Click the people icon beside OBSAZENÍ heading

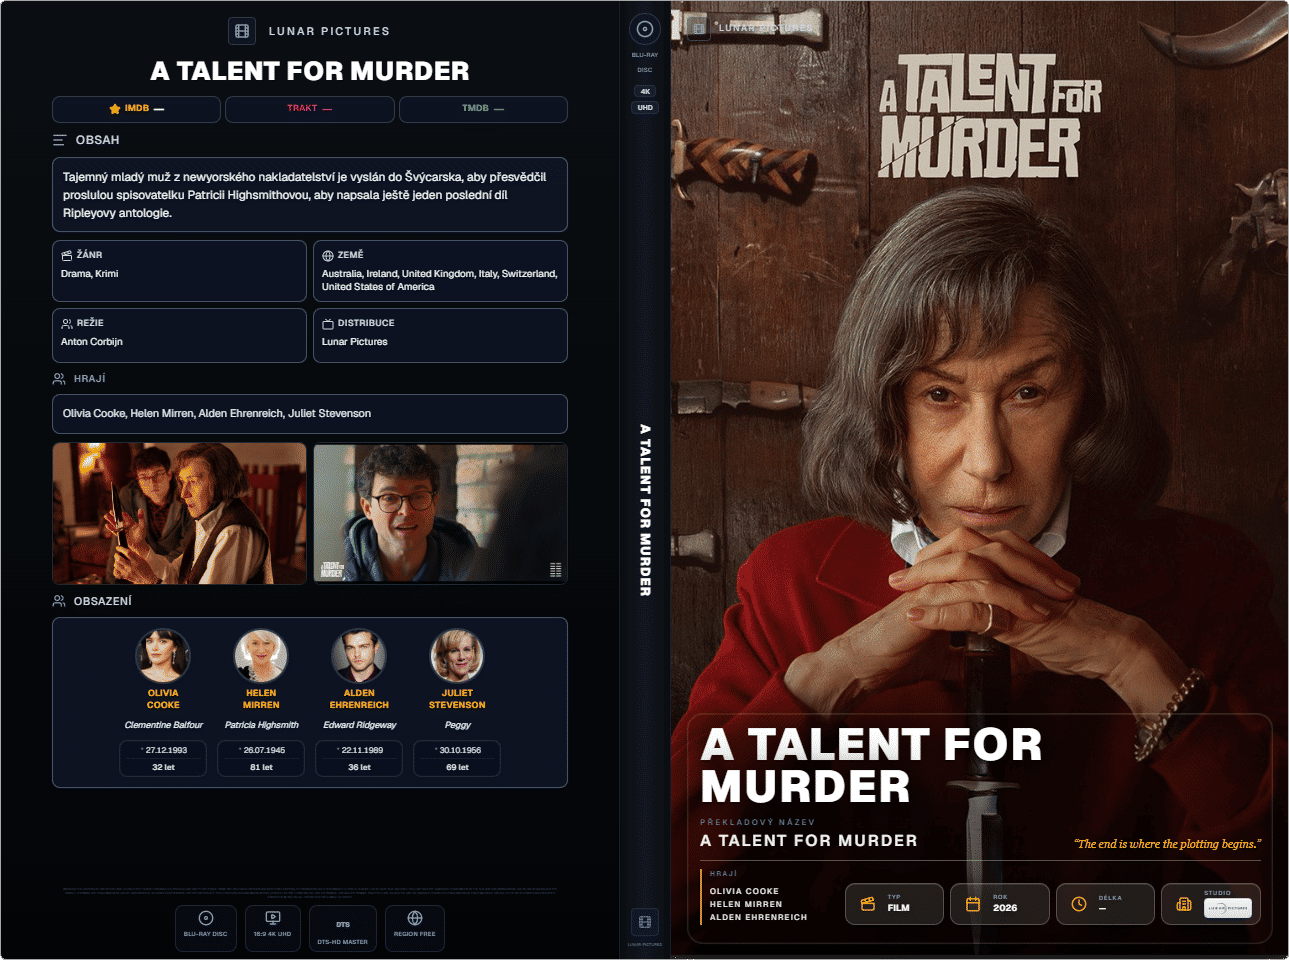pyautogui.click(x=59, y=601)
